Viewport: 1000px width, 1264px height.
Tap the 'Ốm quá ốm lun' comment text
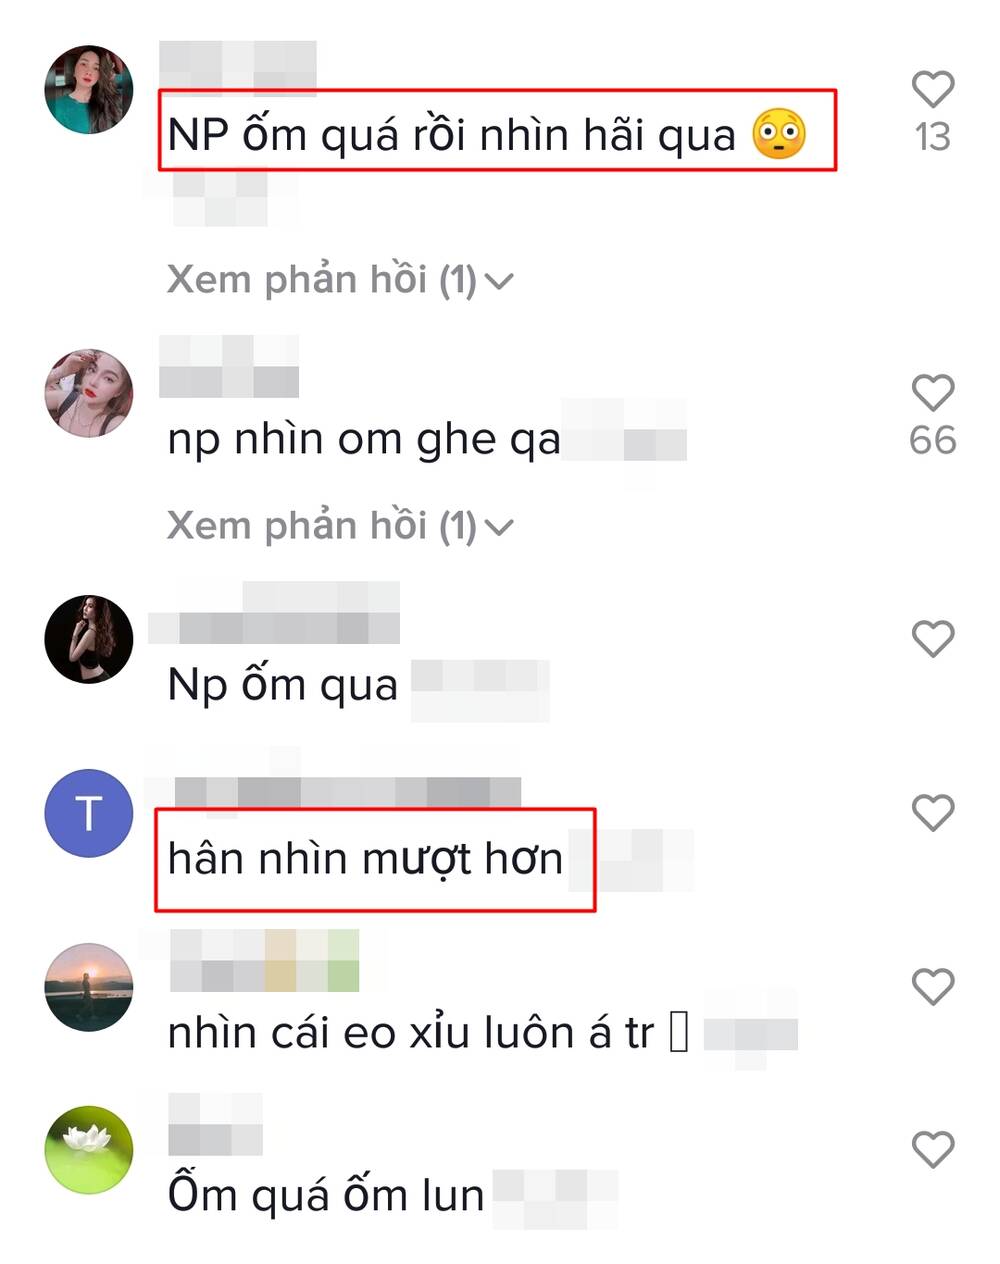click(326, 1195)
